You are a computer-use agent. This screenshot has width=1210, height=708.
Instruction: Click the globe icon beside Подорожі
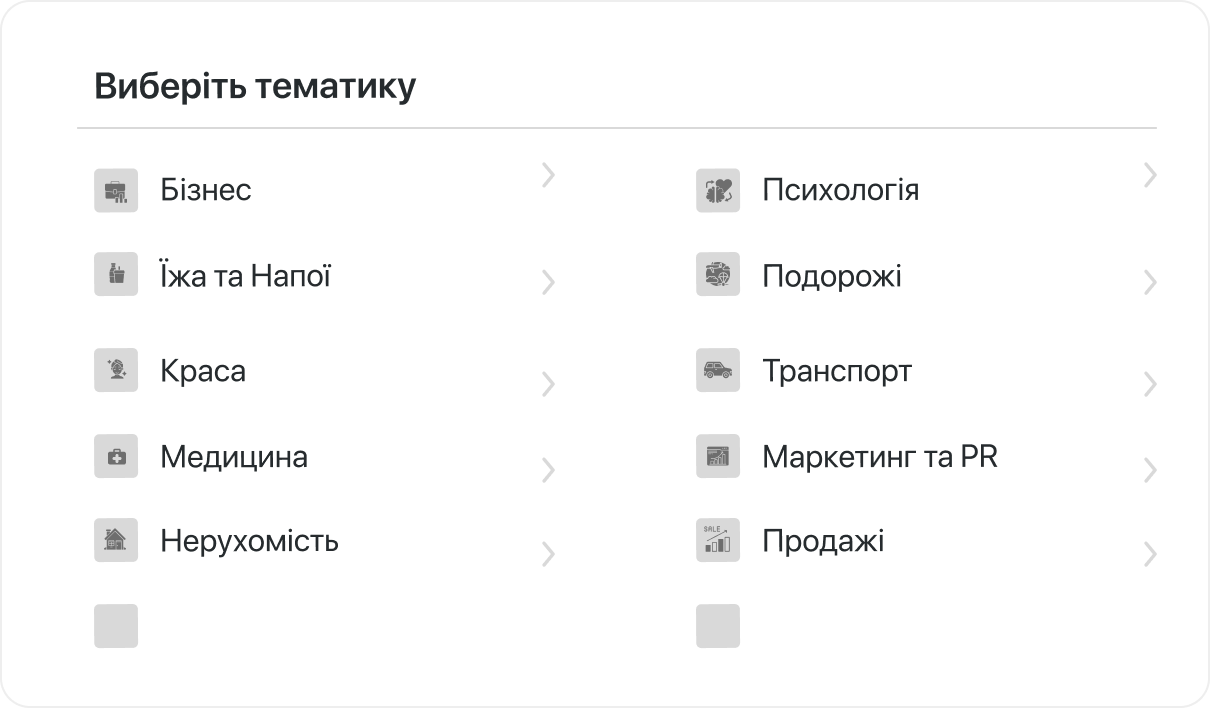click(718, 274)
